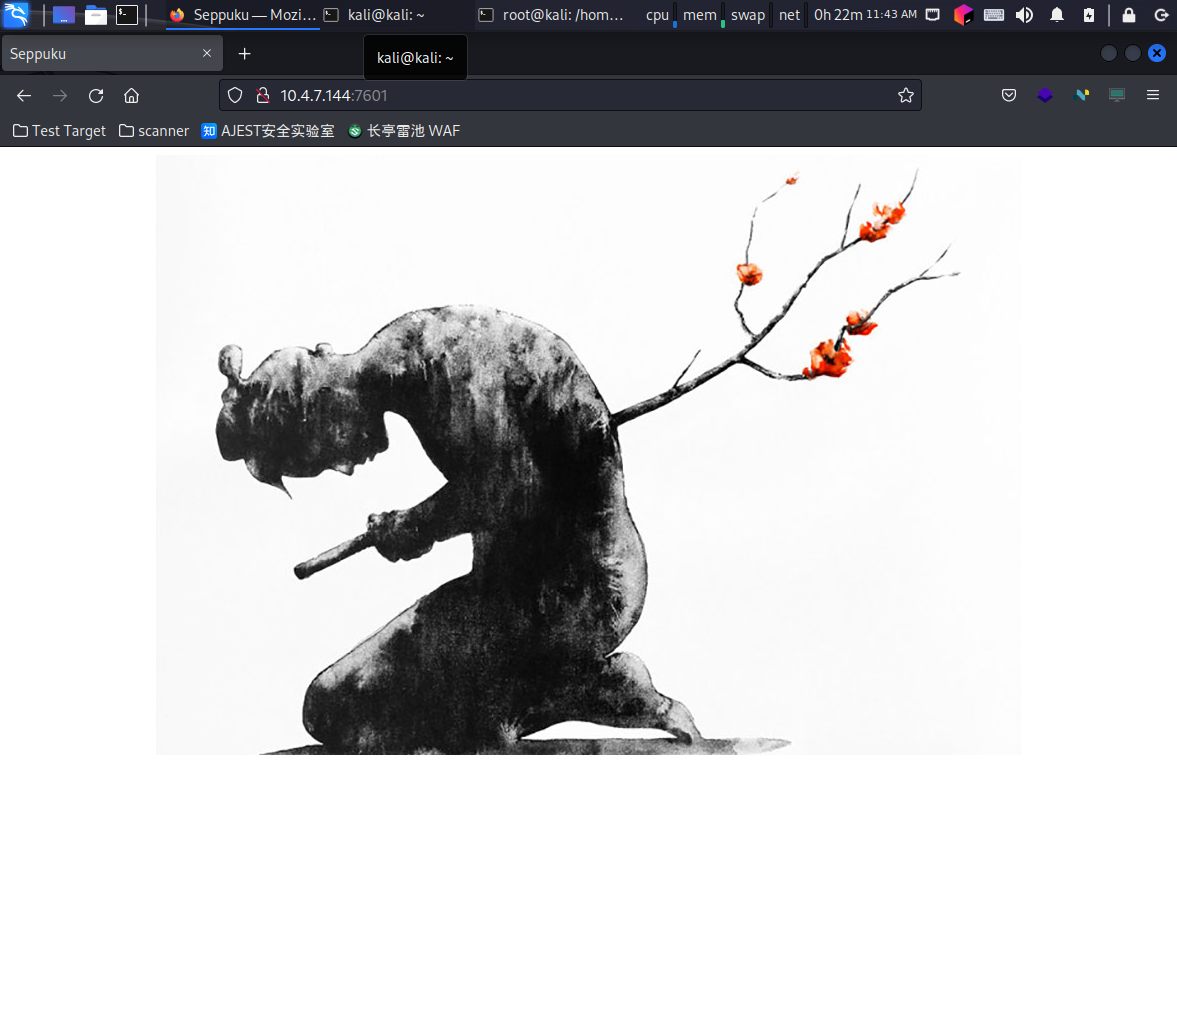The height and width of the screenshot is (1035, 1177).
Task: Open the Firefox home page
Action: pos(131,95)
